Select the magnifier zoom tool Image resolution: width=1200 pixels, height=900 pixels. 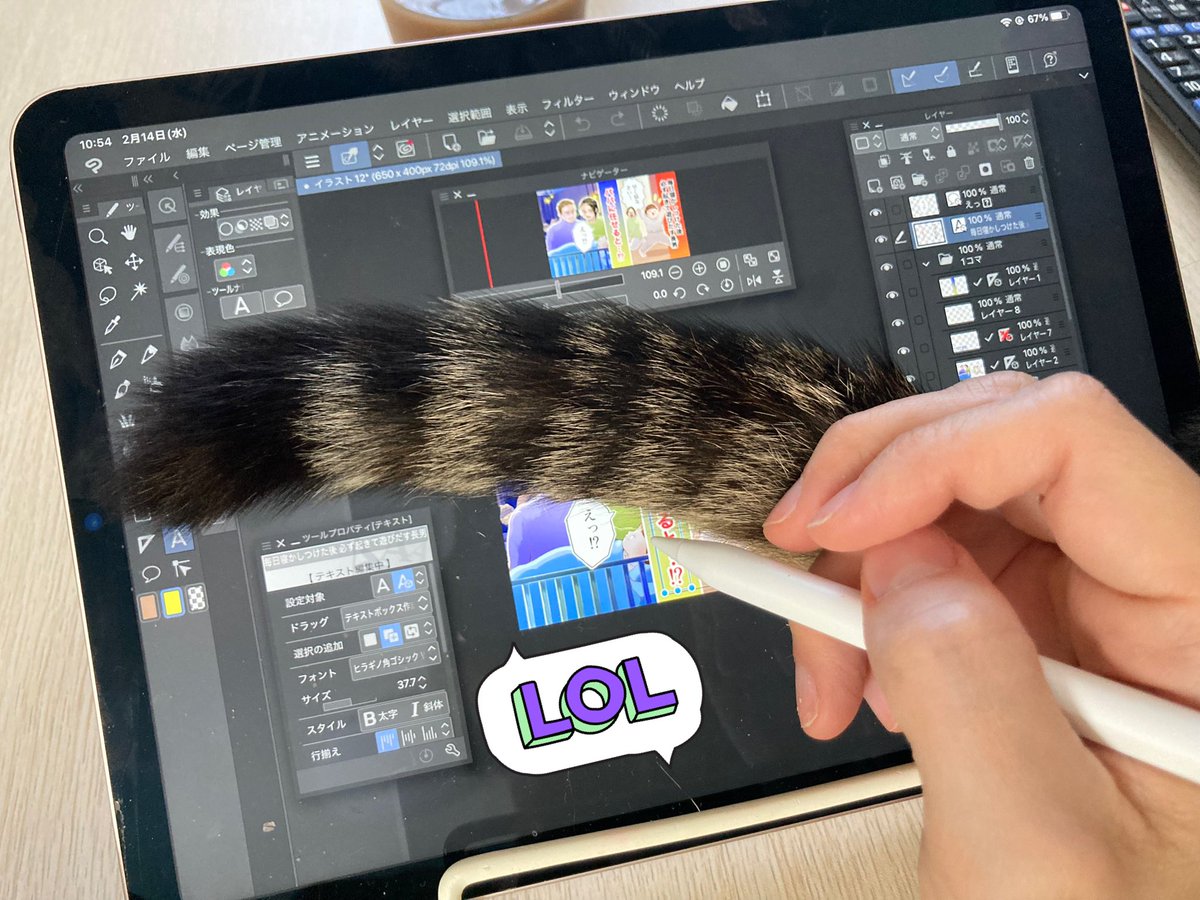click(98, 237)
